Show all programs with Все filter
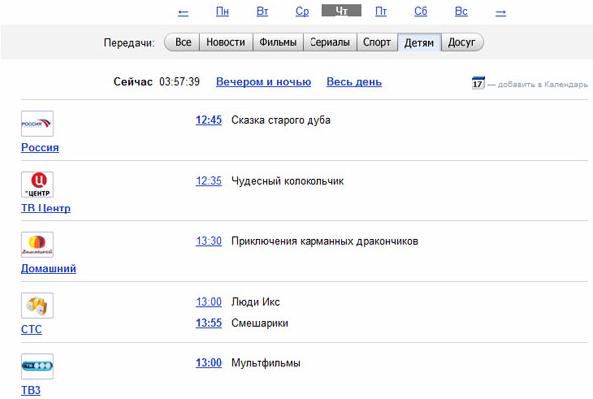The image size is (593, 399). 182,42
